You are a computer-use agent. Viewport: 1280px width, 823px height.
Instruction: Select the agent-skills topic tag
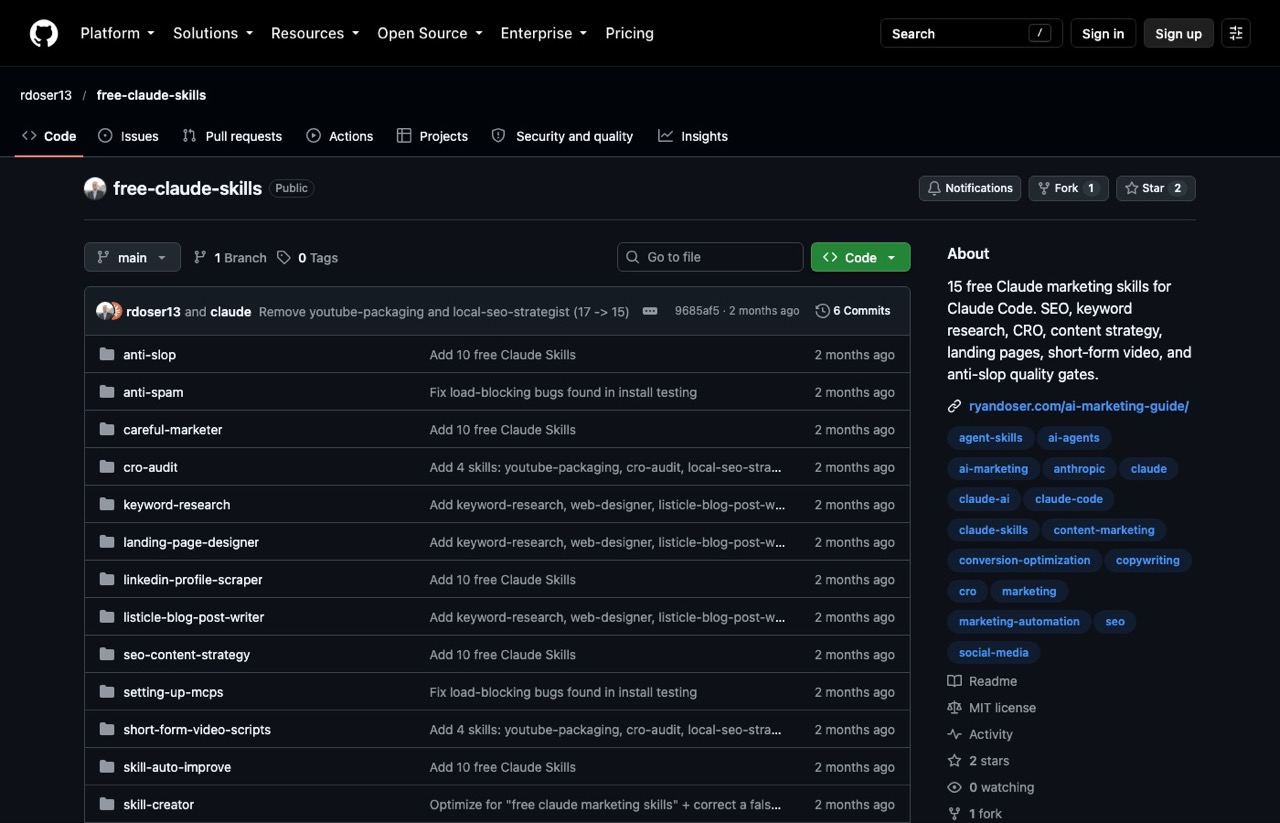click(x=991, y=438)
